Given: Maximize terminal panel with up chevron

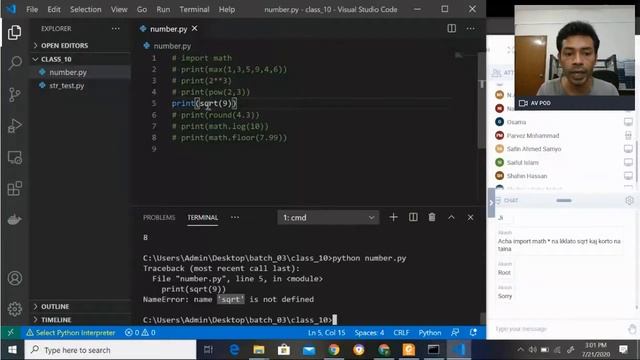Looking at the screenshot, I should click(451, 218).
